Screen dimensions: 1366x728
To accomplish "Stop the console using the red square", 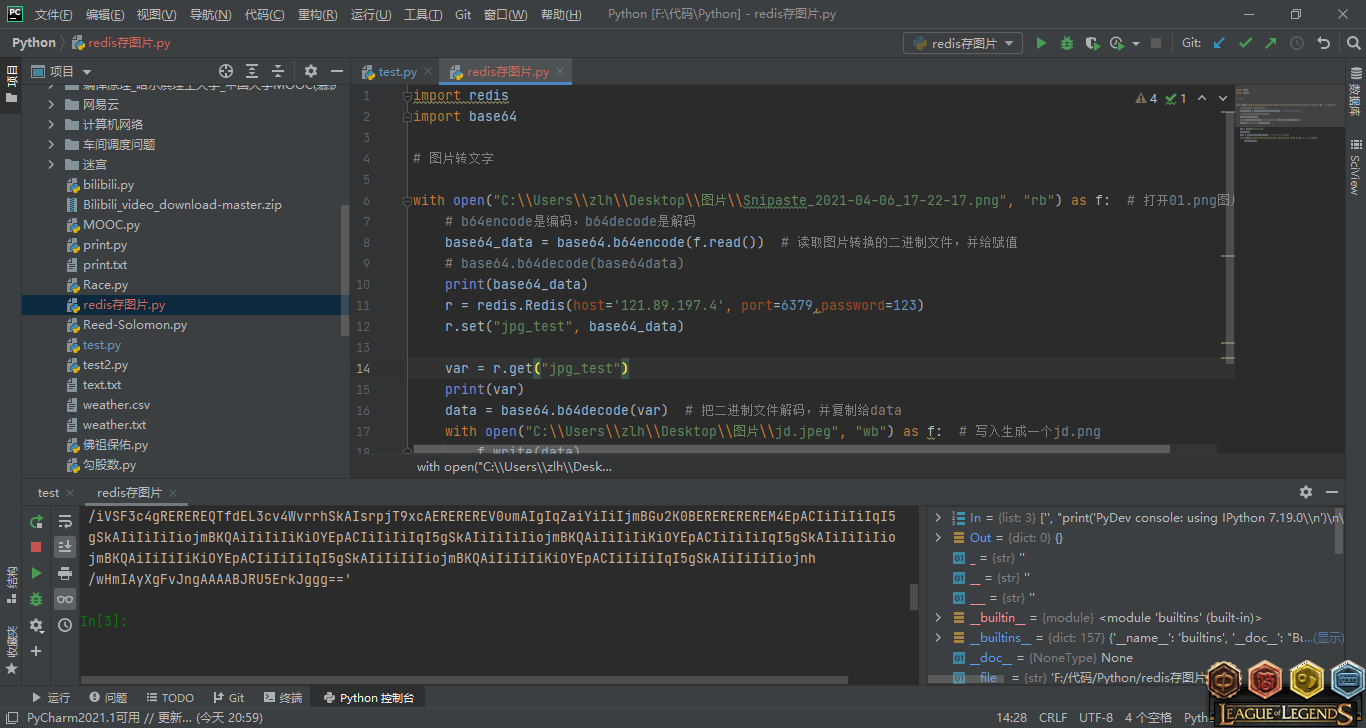I will [x=36, y=547].
